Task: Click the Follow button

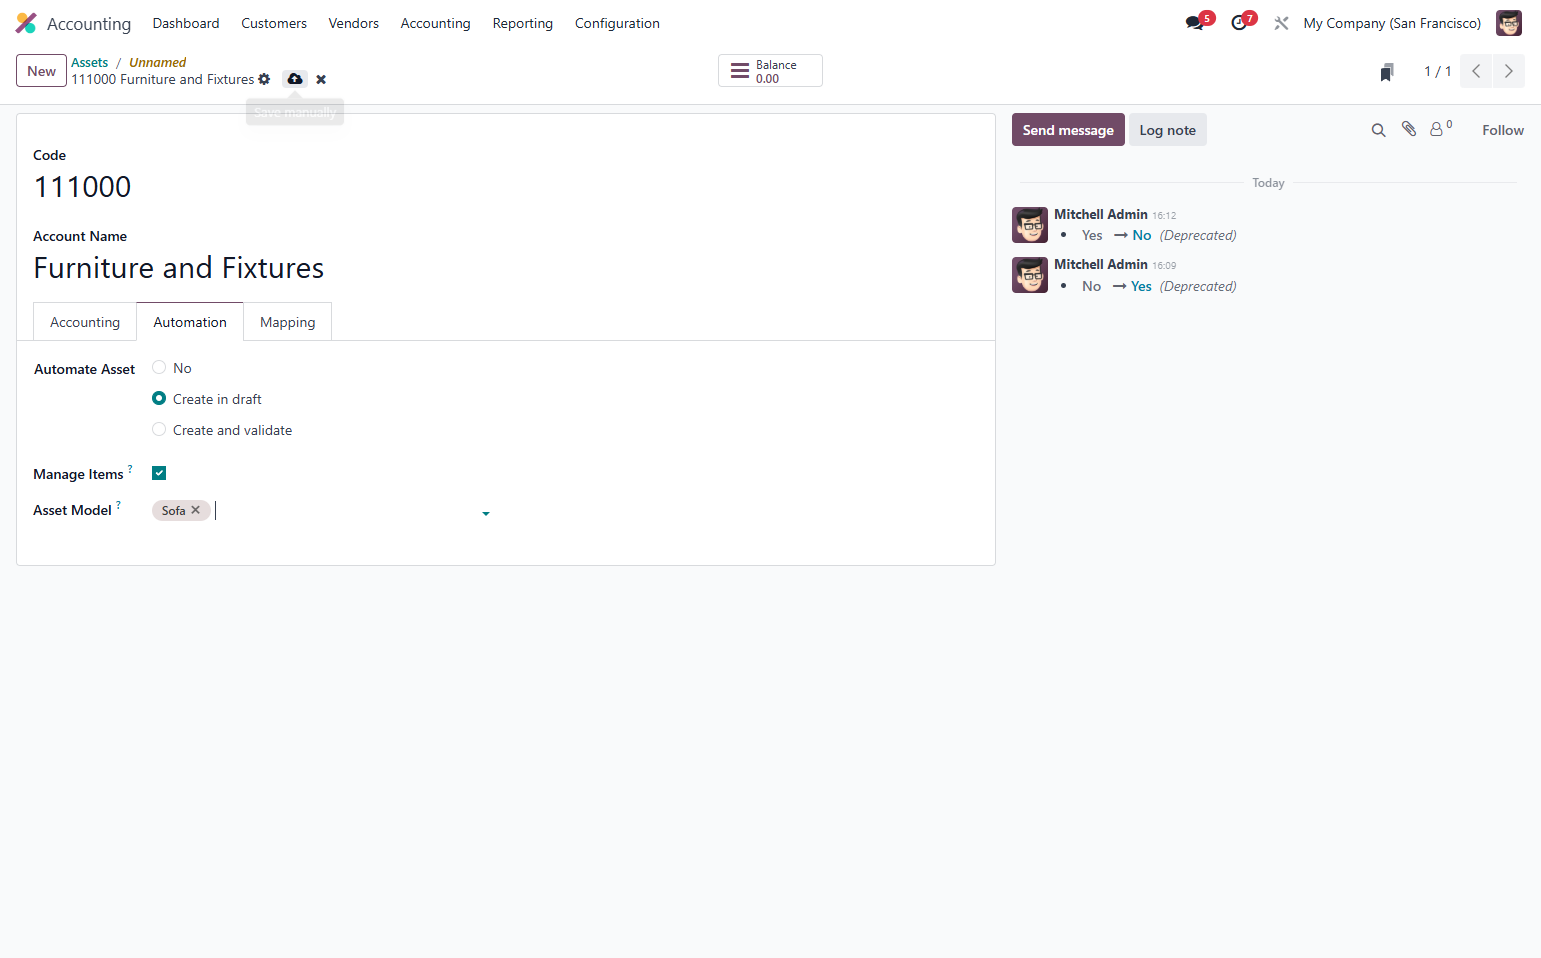Action: pos(1503,130)
